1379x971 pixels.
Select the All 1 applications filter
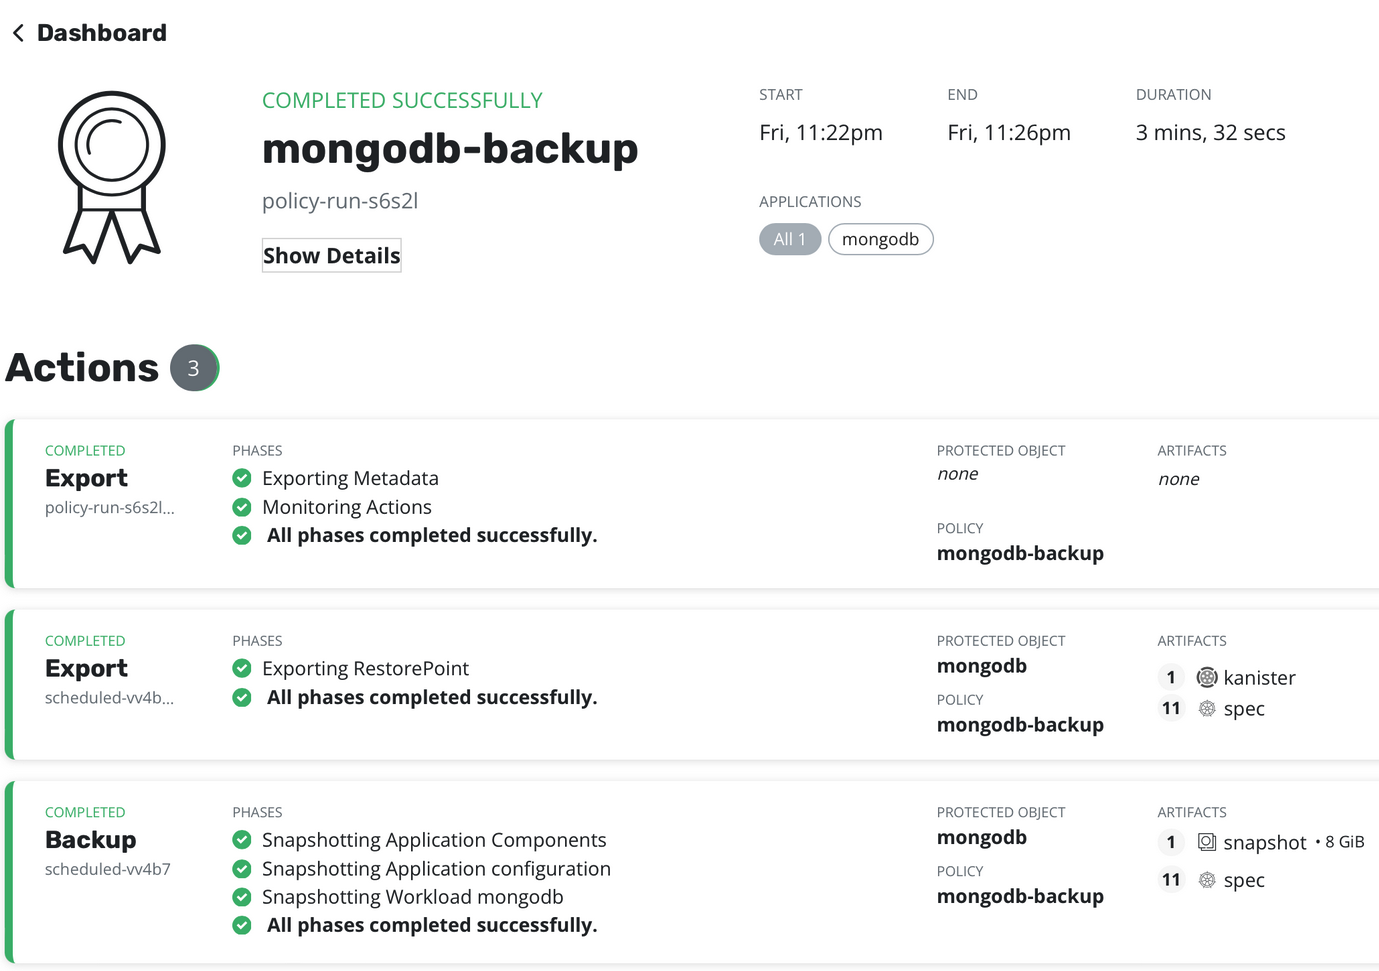(x=789, y=239)
